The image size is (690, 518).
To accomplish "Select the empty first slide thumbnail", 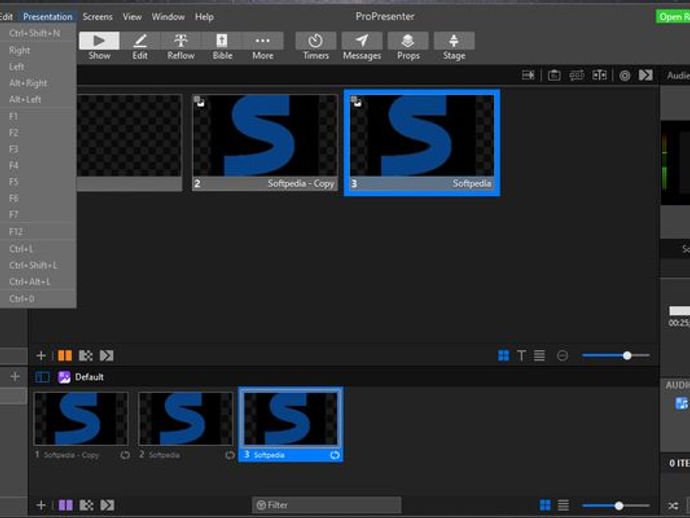I will [x=129, y=142].
